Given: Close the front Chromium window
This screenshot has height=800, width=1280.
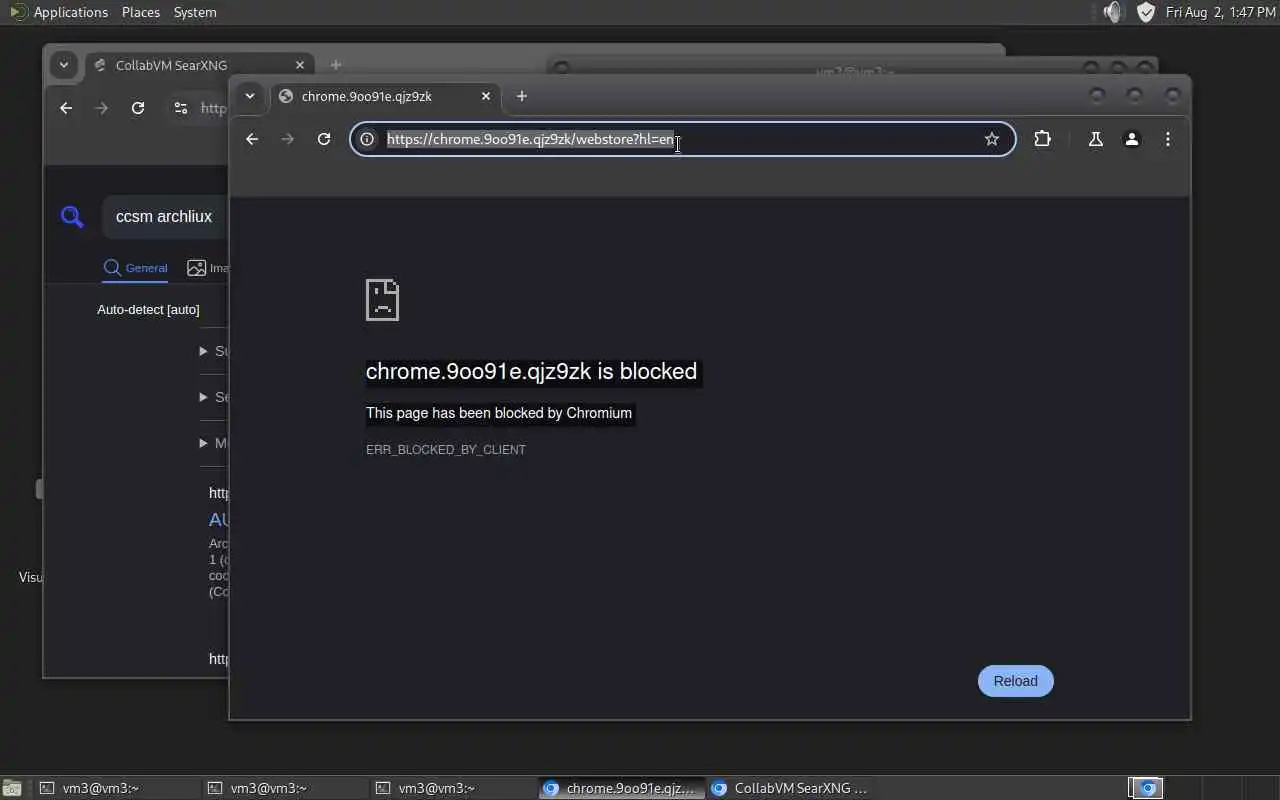Looking at the screenshot, I should [1172, 96].
